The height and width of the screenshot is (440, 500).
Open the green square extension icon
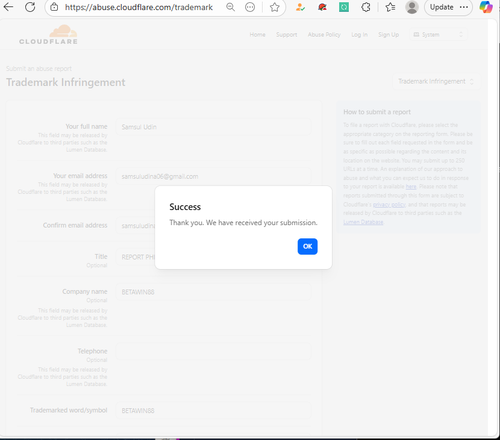click(x=344, y=7)
